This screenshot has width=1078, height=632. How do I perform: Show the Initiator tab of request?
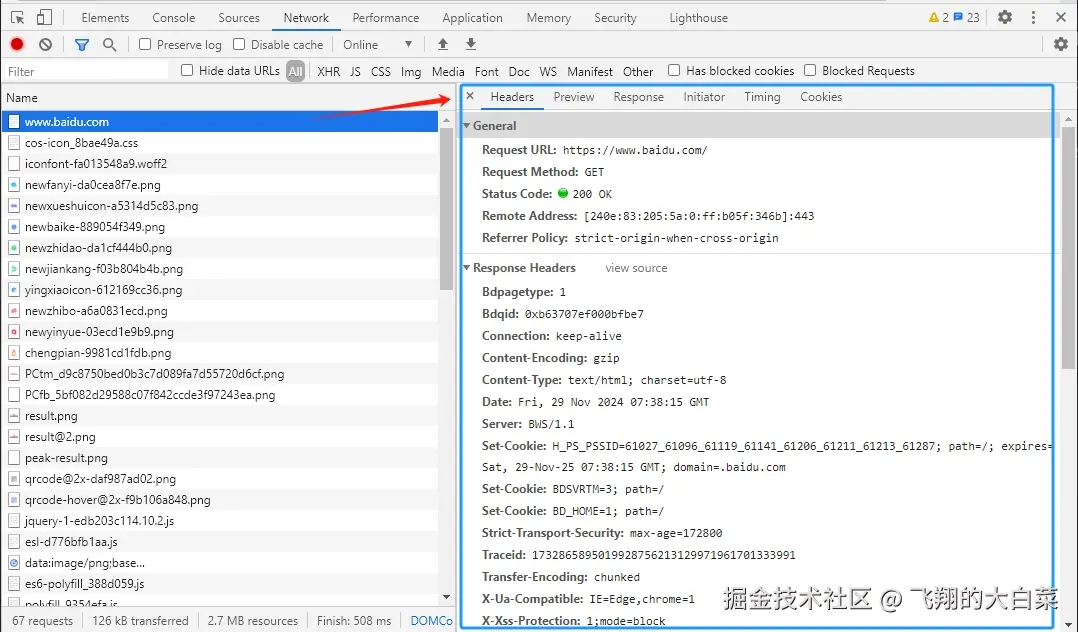click(x=704, y=97)
